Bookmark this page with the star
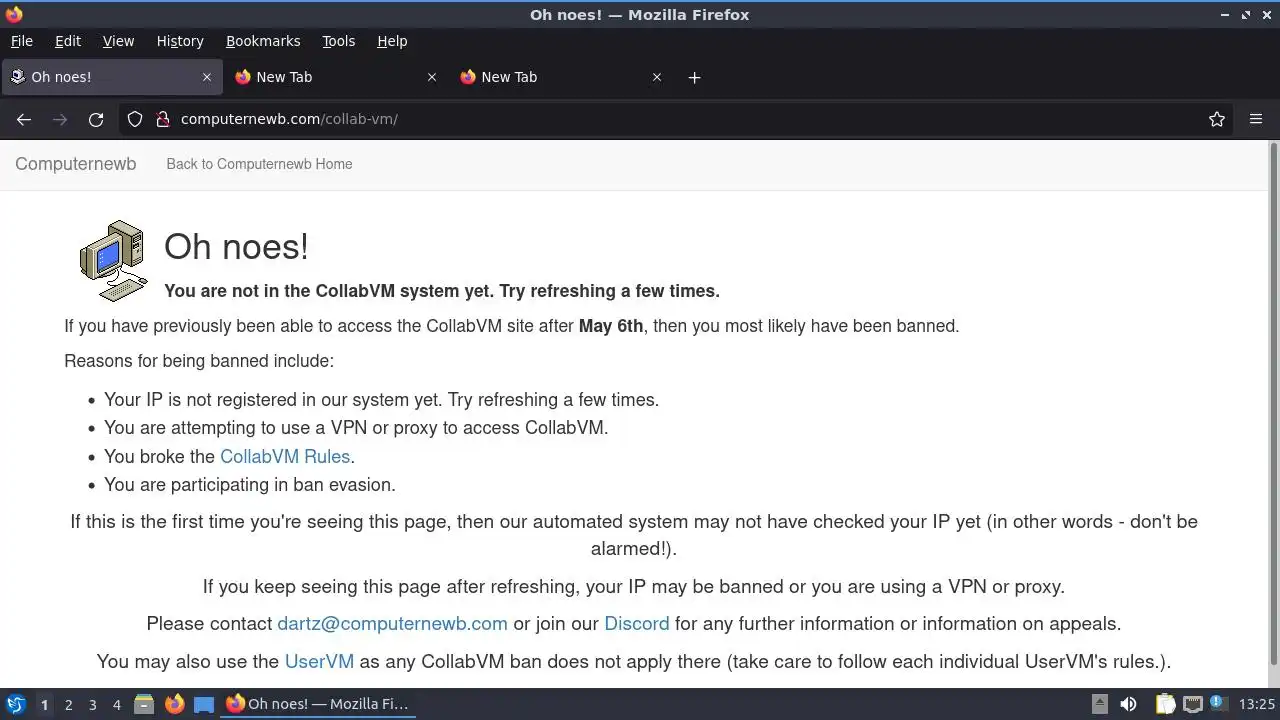 1217,119
